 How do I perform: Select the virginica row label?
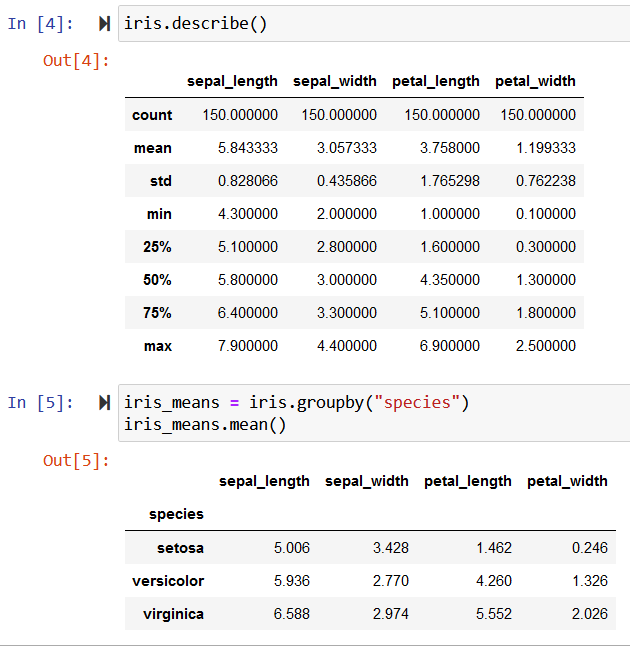pyautogui.click(x=173, y=614)
